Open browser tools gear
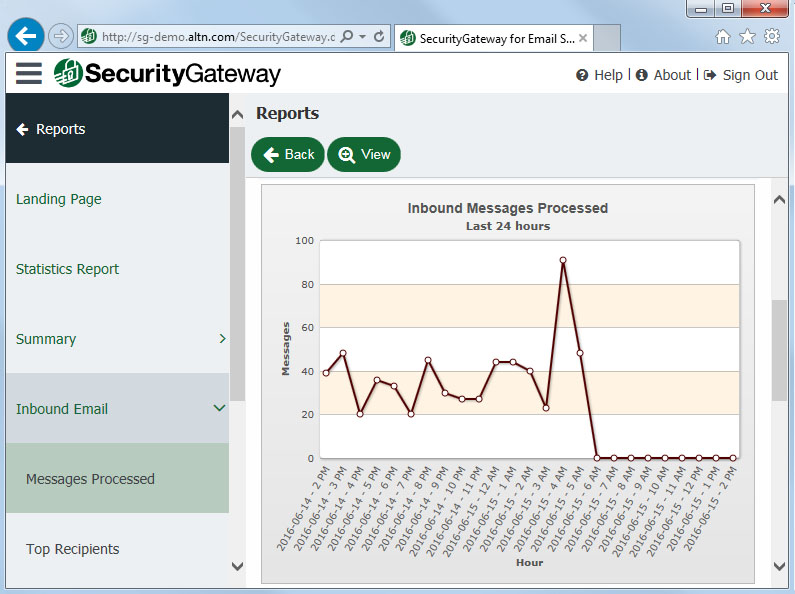Viewport: 795px width, 594px height. [x=772, y=36]
